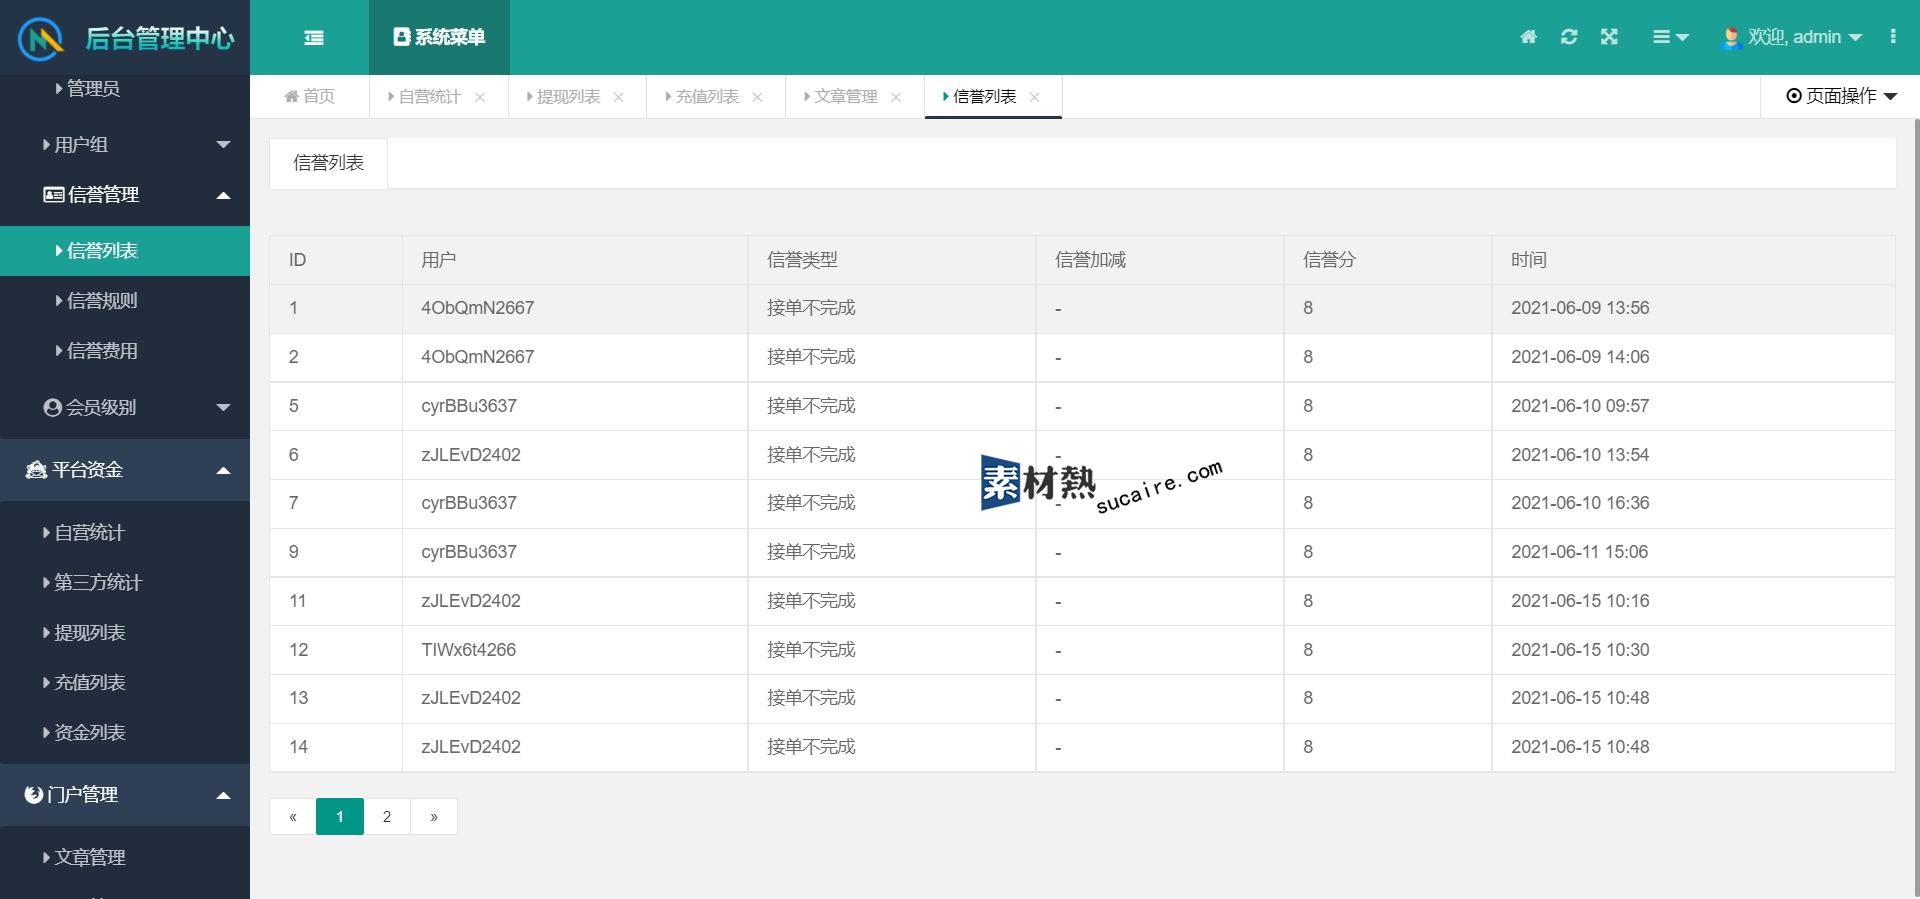This screenshot has height=899, width=1920.
Task: Click the home icon in the top bar
Action: (x=1528, y=37)
